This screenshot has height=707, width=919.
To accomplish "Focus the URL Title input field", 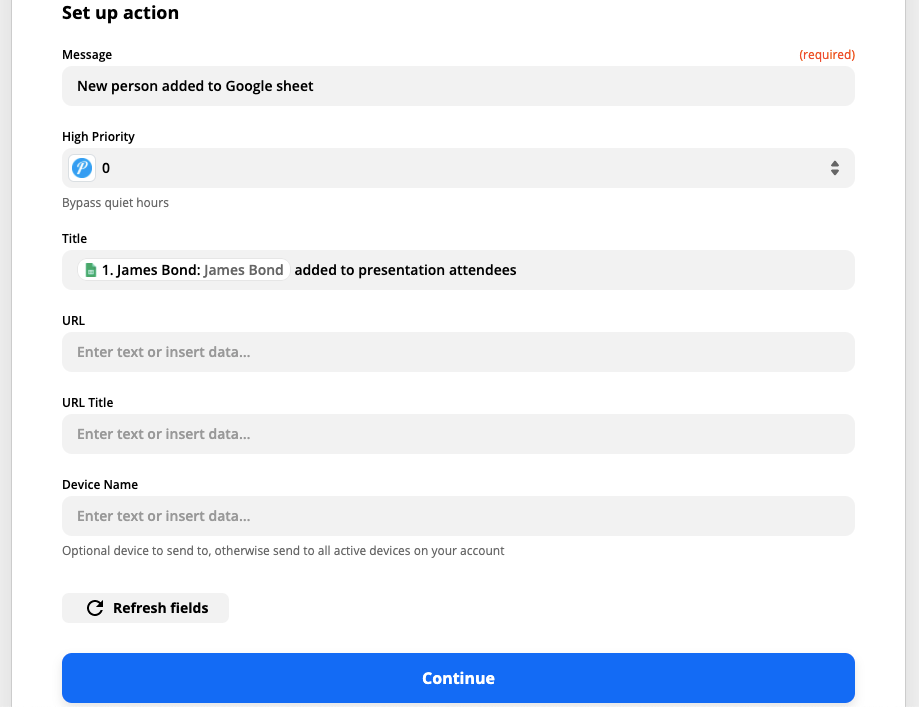I will pyautogui.click(x=458, y=434).
